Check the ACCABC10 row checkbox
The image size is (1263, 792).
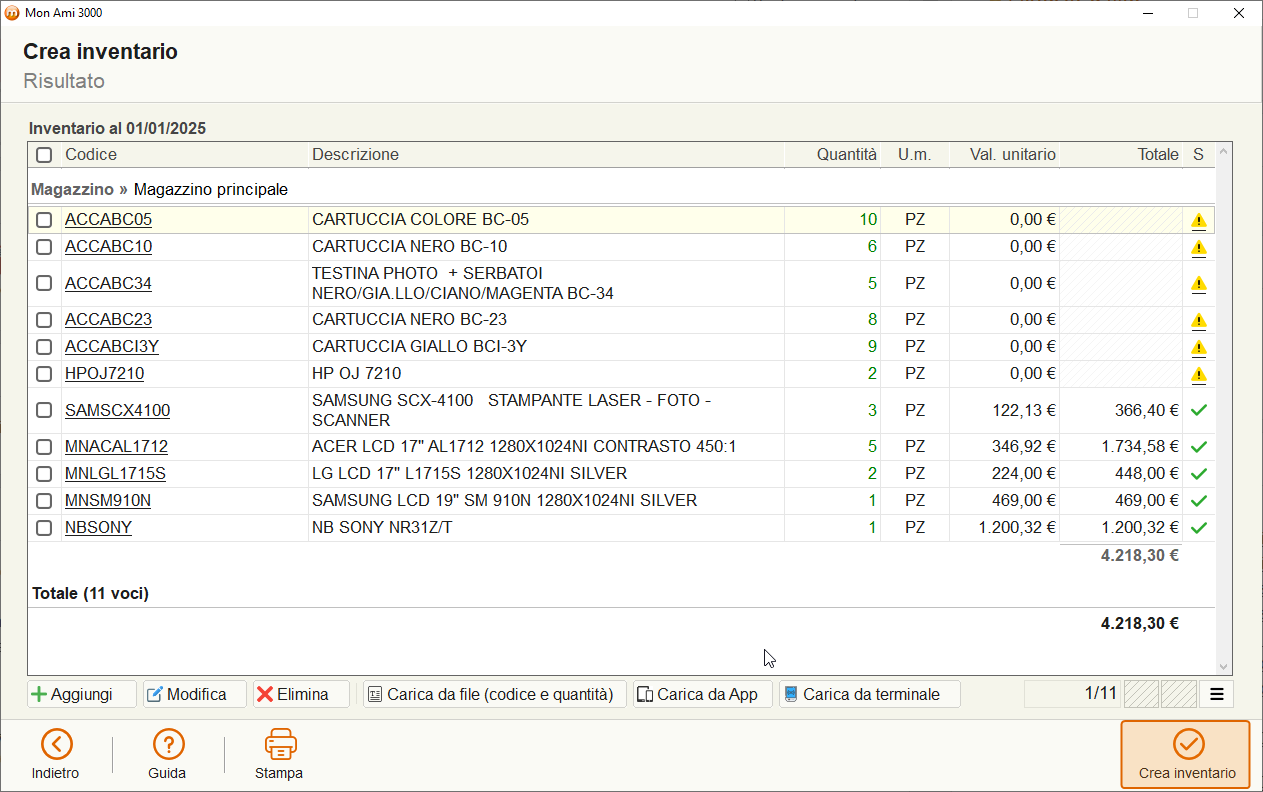point(44,247)
